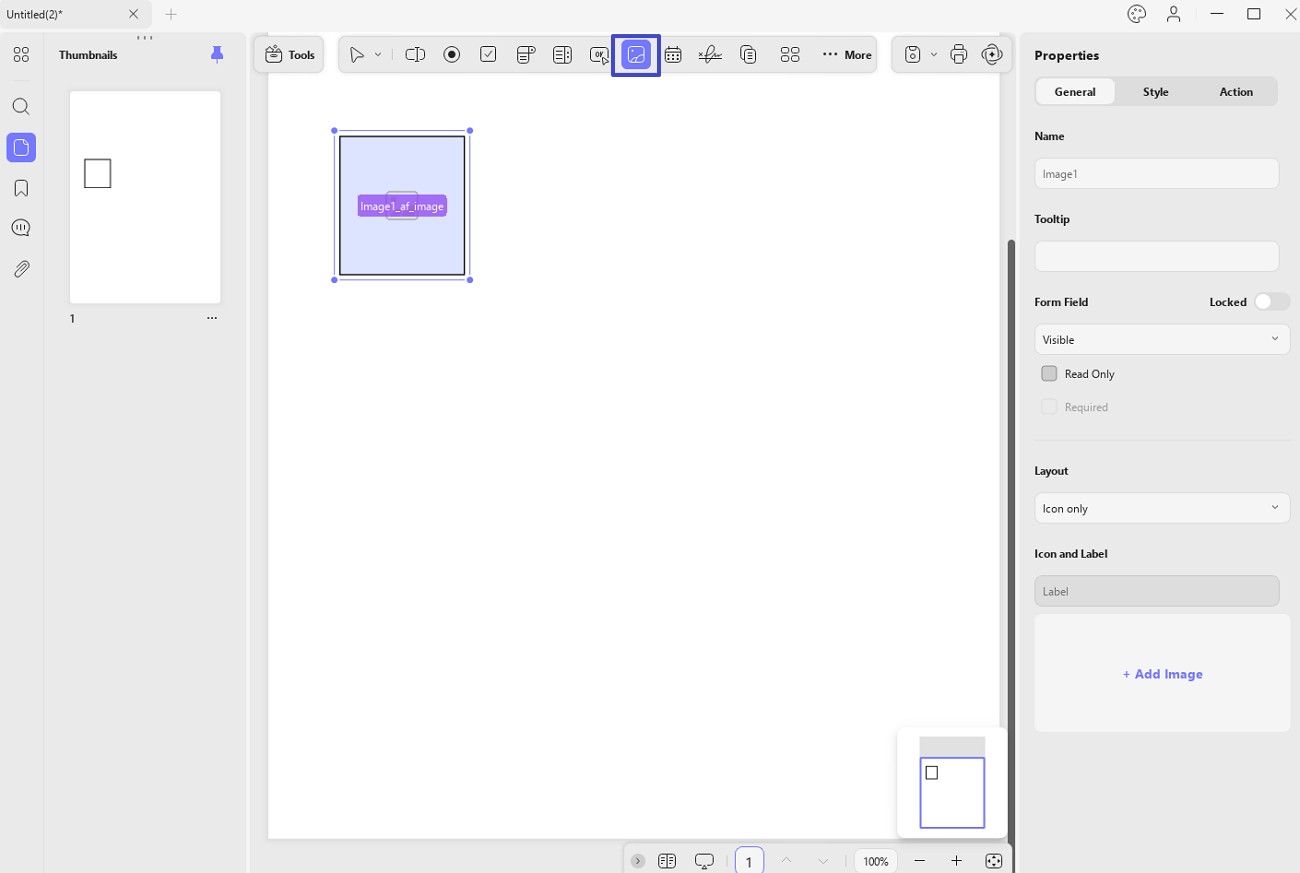Close the Untitled(2) tab

click(133, 14)
